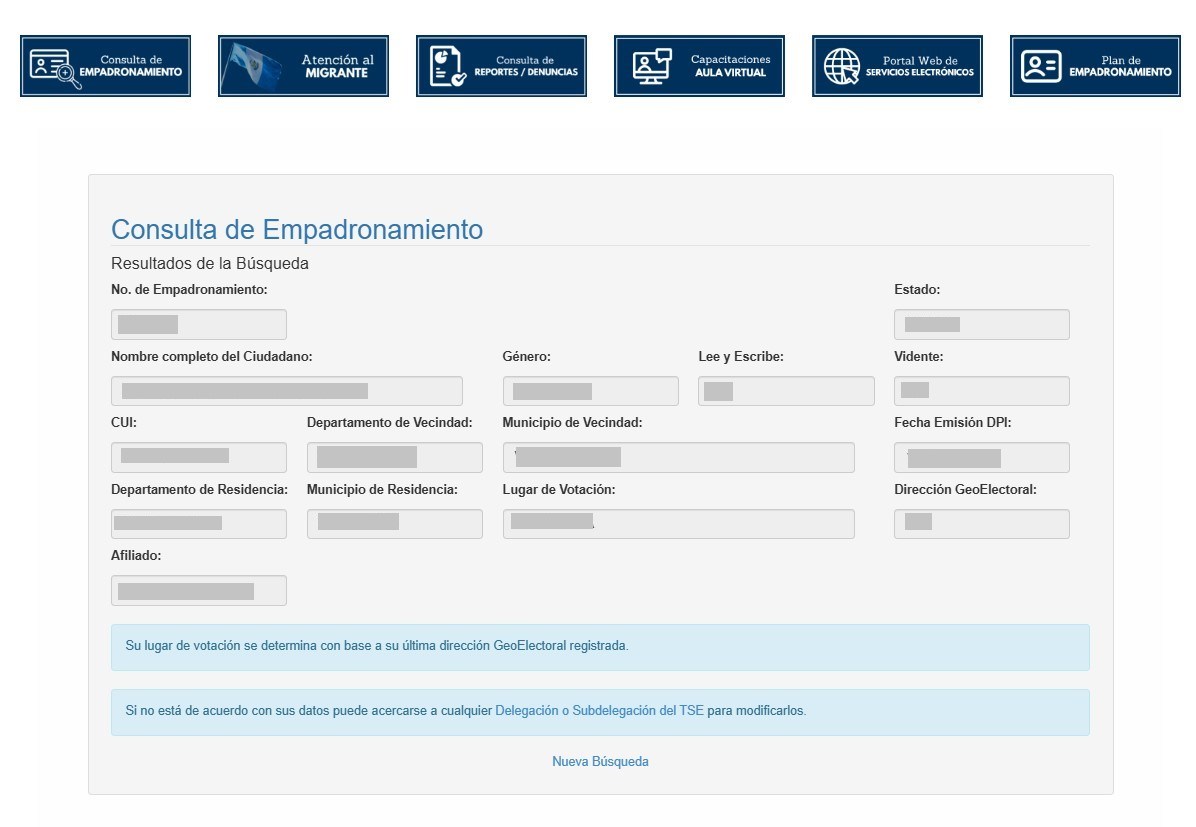Viewport: 1196px width, 827px height.
Task: Click the Nueva Búsqueda link
Action: (600, 761)
